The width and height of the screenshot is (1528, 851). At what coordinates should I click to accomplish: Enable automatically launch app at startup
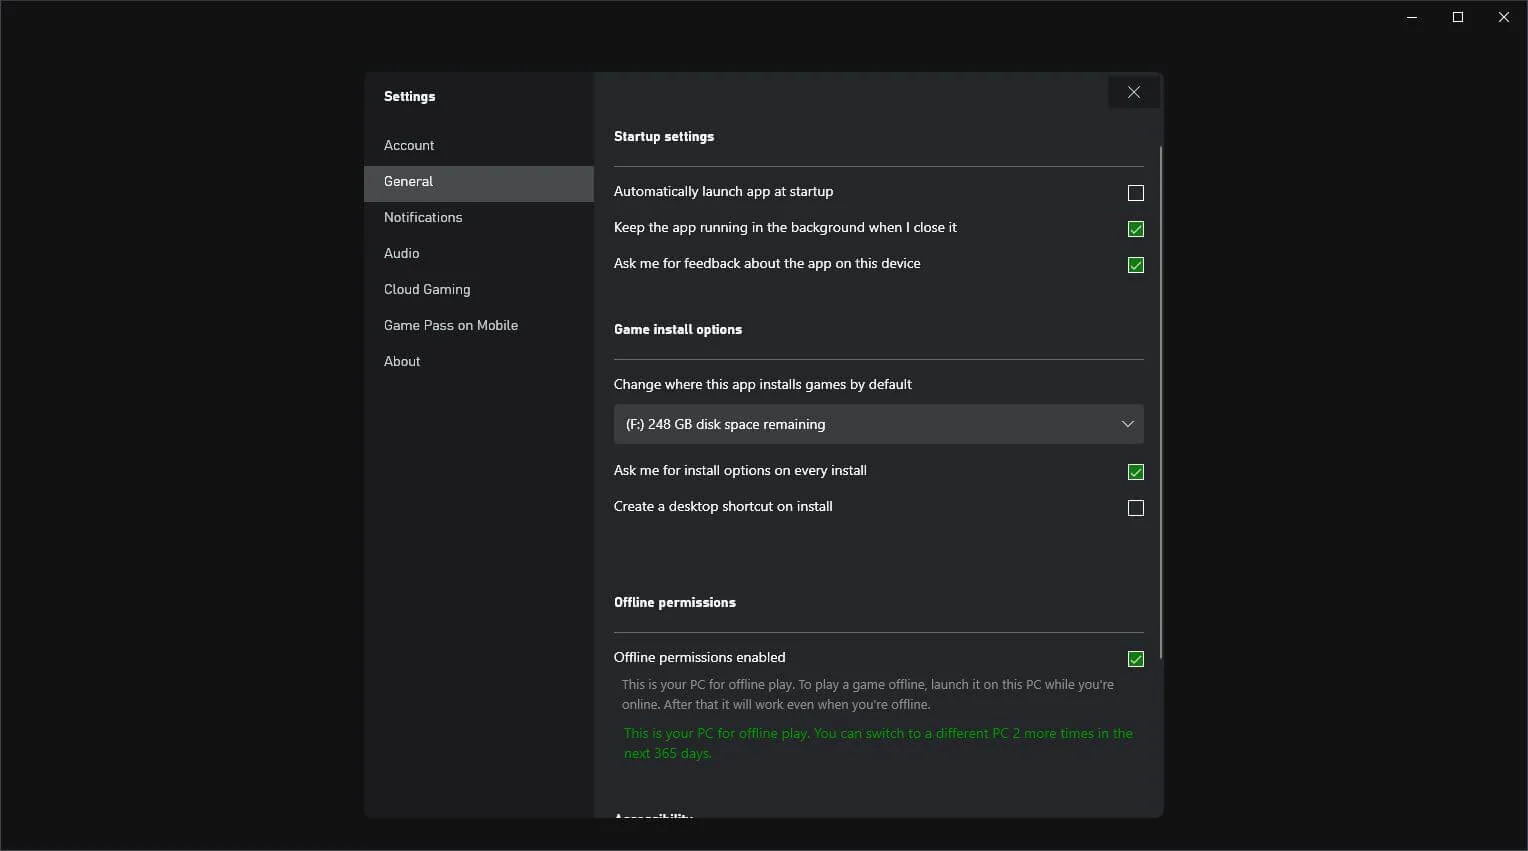pyautogui.click(x=1135, y=192)
